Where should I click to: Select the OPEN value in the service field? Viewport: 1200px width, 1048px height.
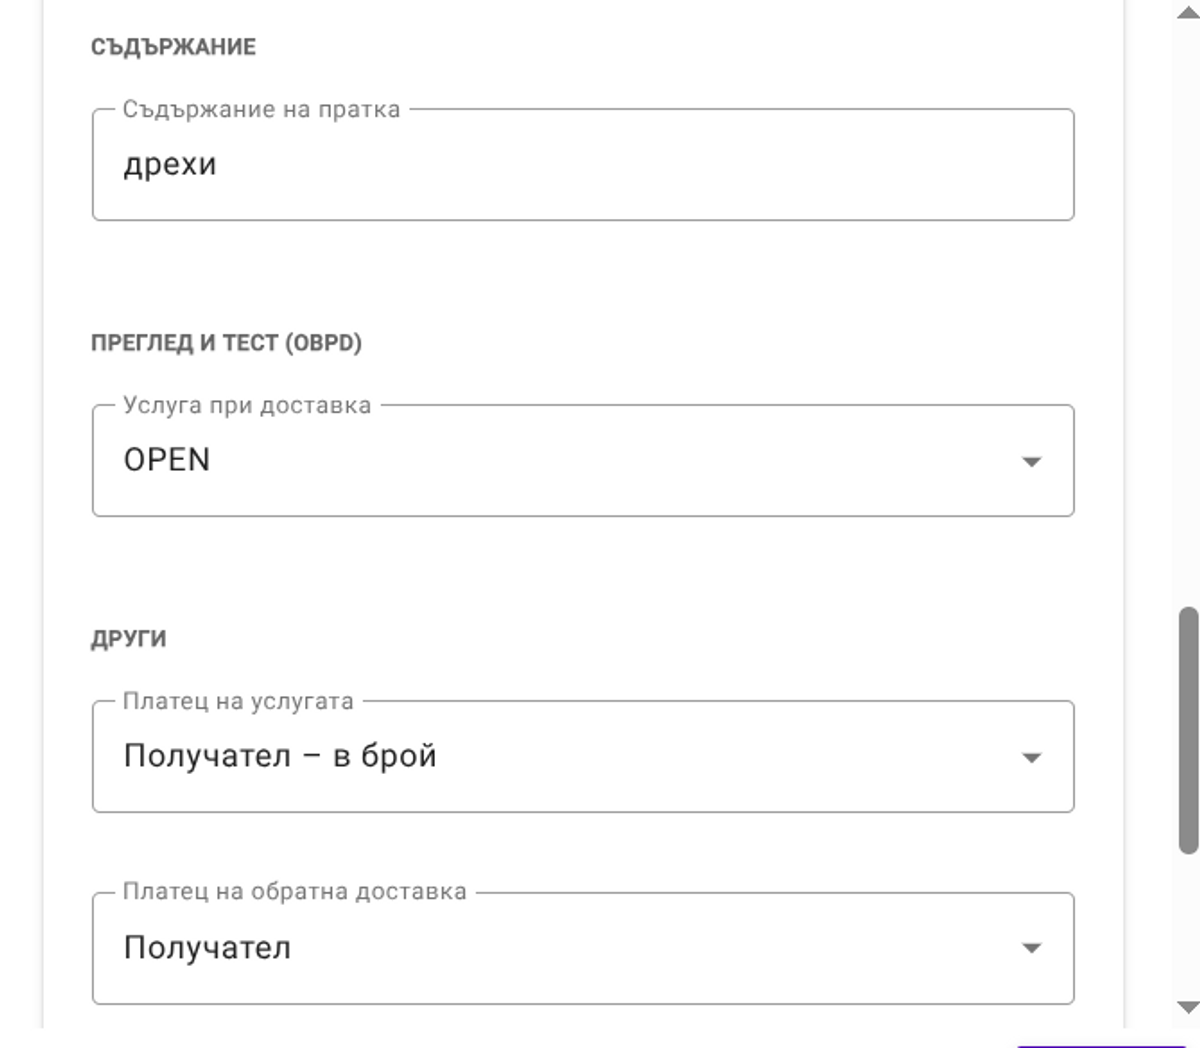point(167,459)
